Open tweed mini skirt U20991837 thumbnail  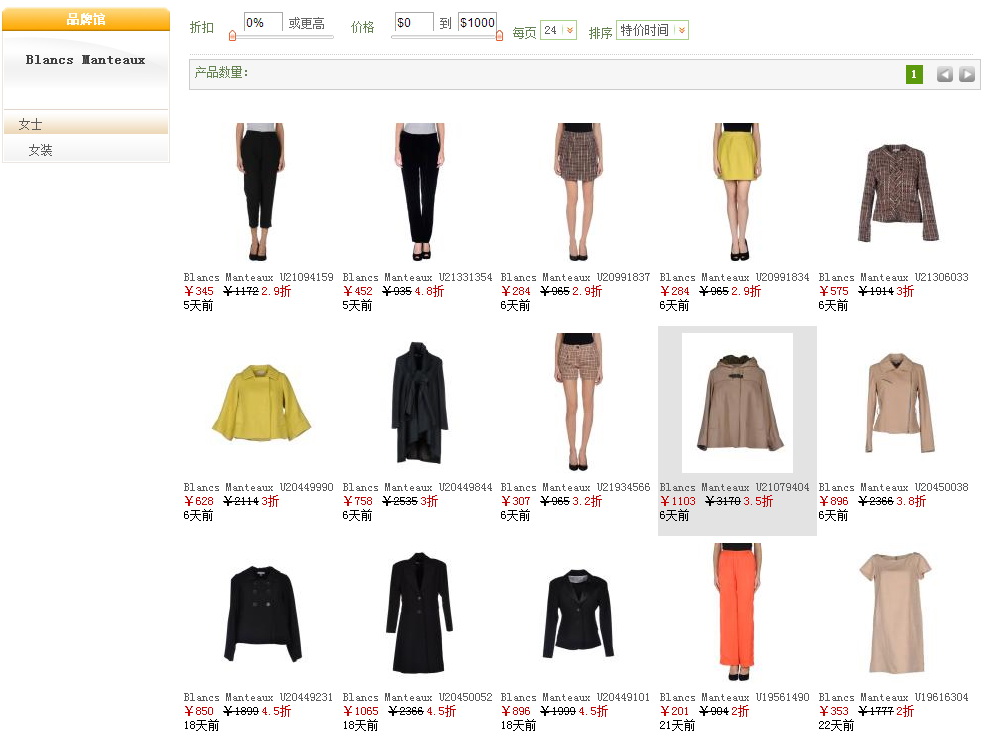(x=578, y=192)
